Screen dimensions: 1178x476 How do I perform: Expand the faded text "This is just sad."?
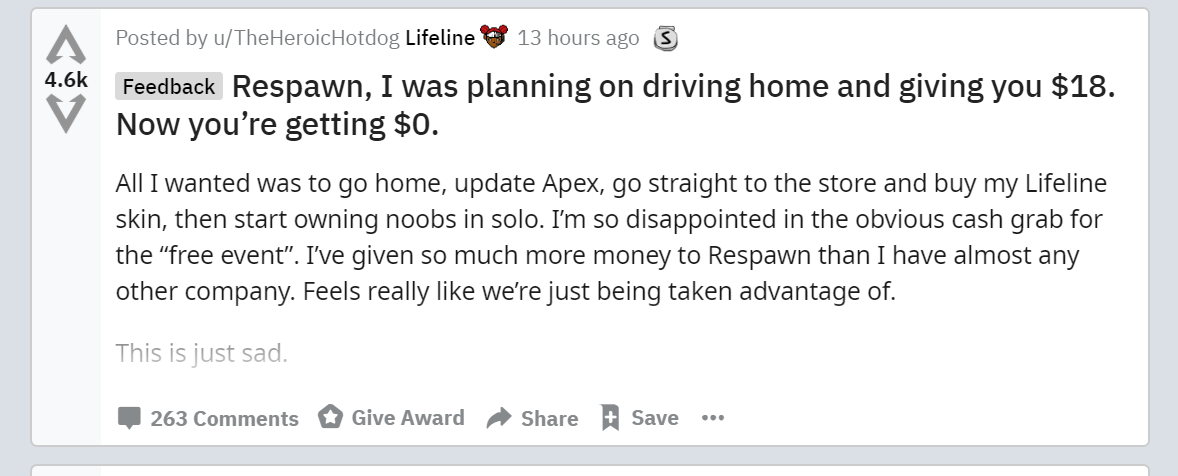(201, 353)
